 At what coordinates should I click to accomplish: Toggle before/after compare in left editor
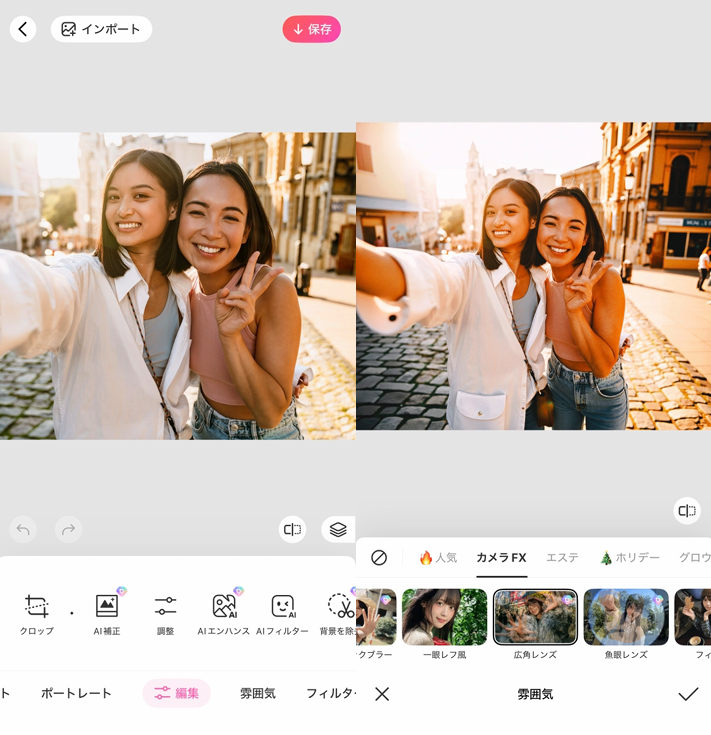click(292, 530)
